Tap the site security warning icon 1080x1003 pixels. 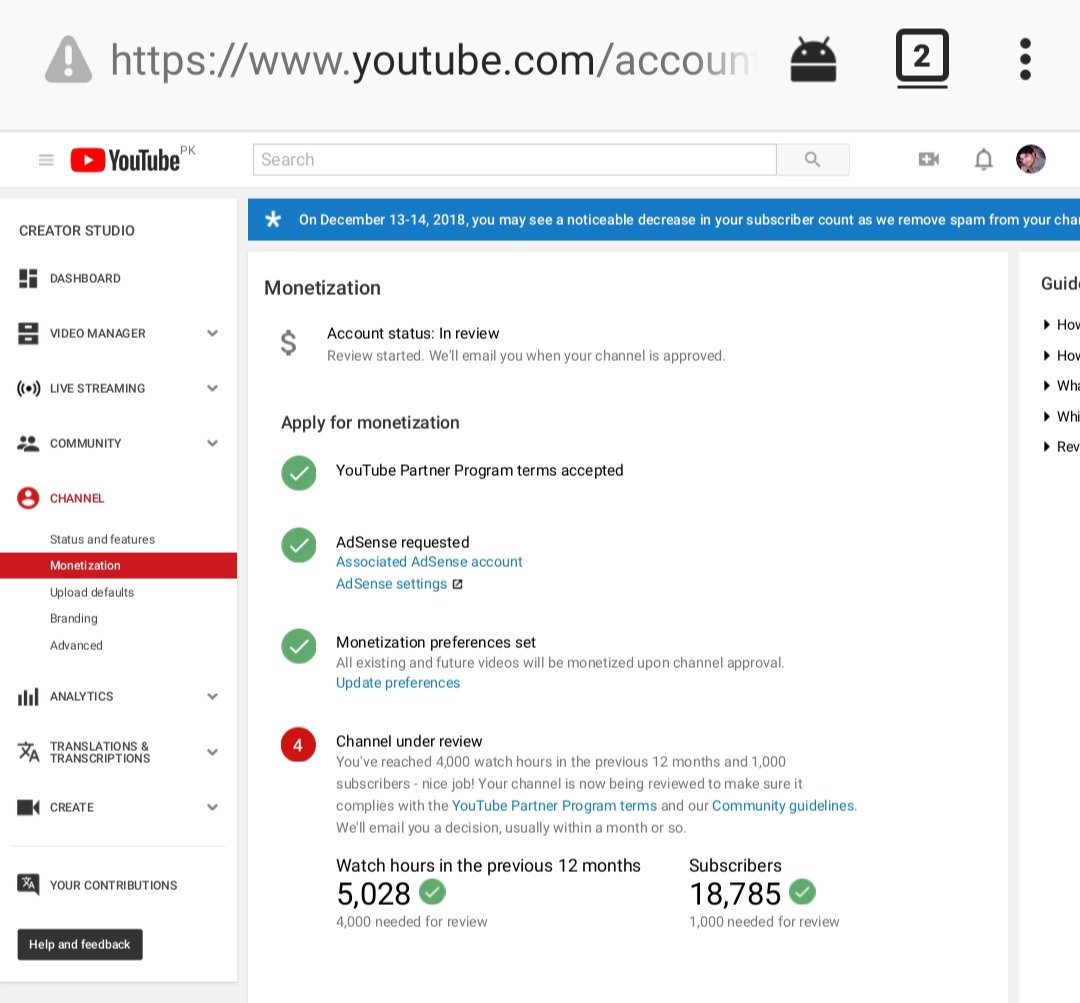click(68, 59)
